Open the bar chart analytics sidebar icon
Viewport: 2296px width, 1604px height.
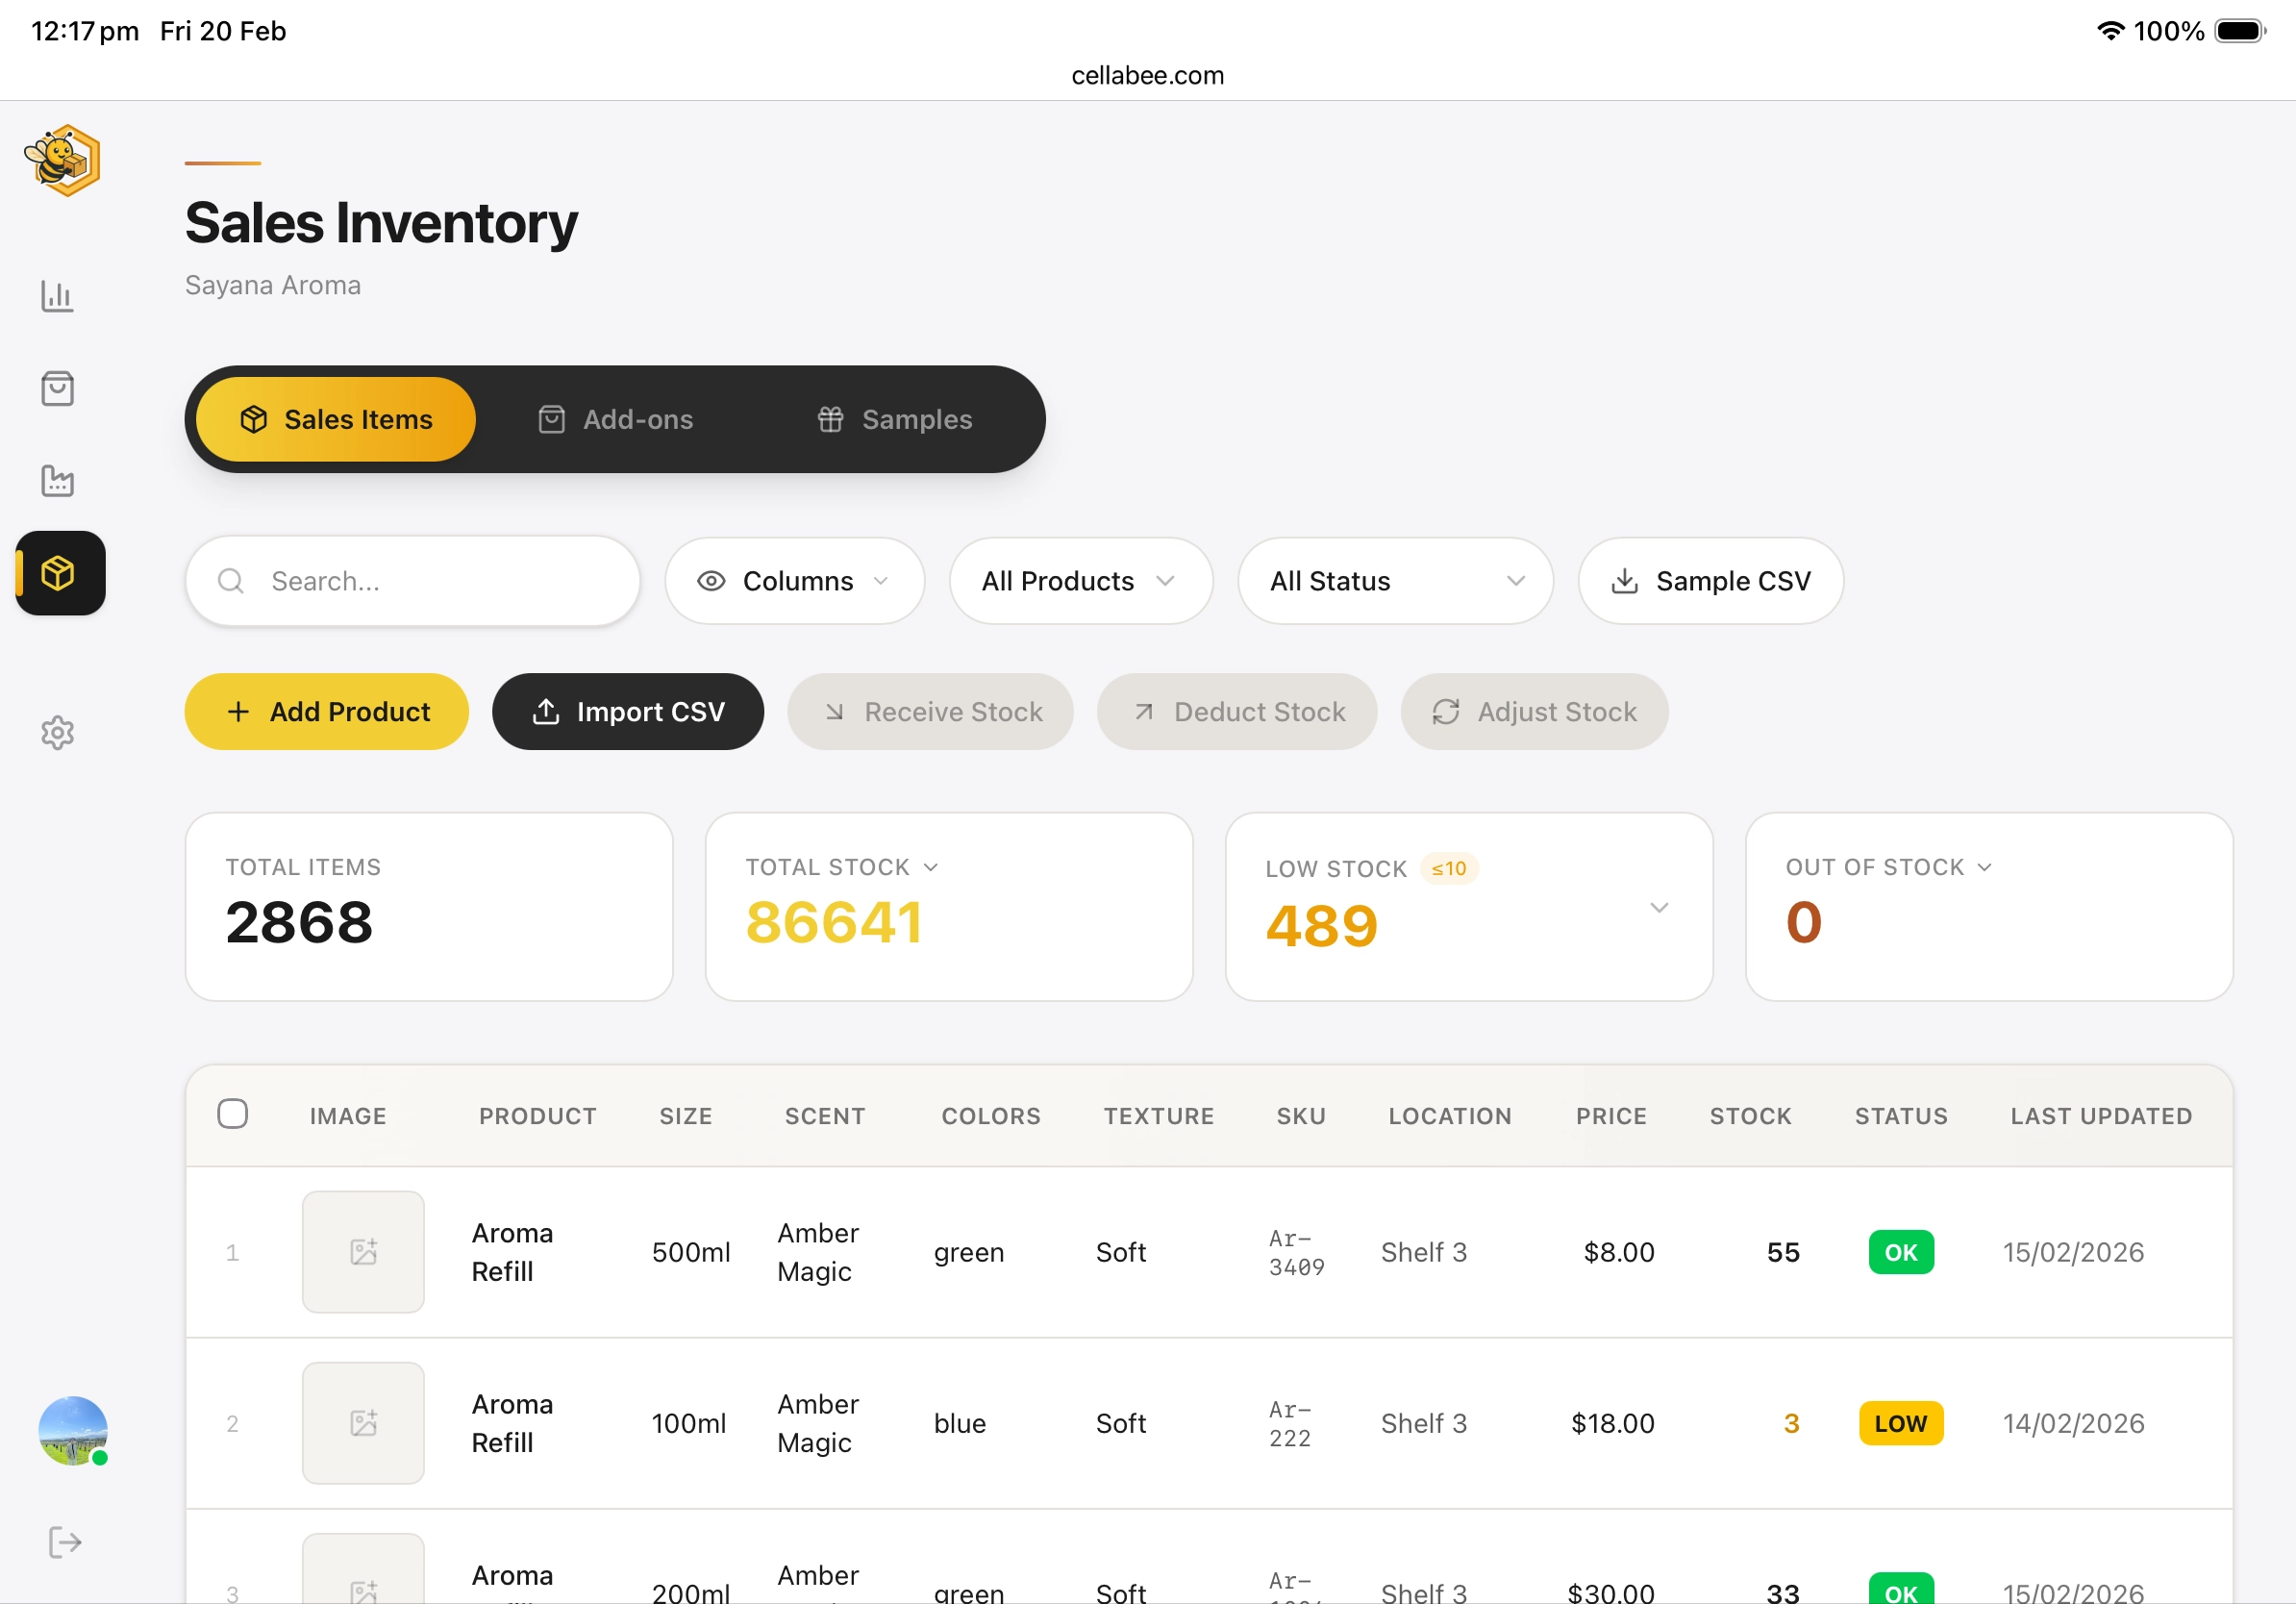pyautogui.click(x=57, y=296)
